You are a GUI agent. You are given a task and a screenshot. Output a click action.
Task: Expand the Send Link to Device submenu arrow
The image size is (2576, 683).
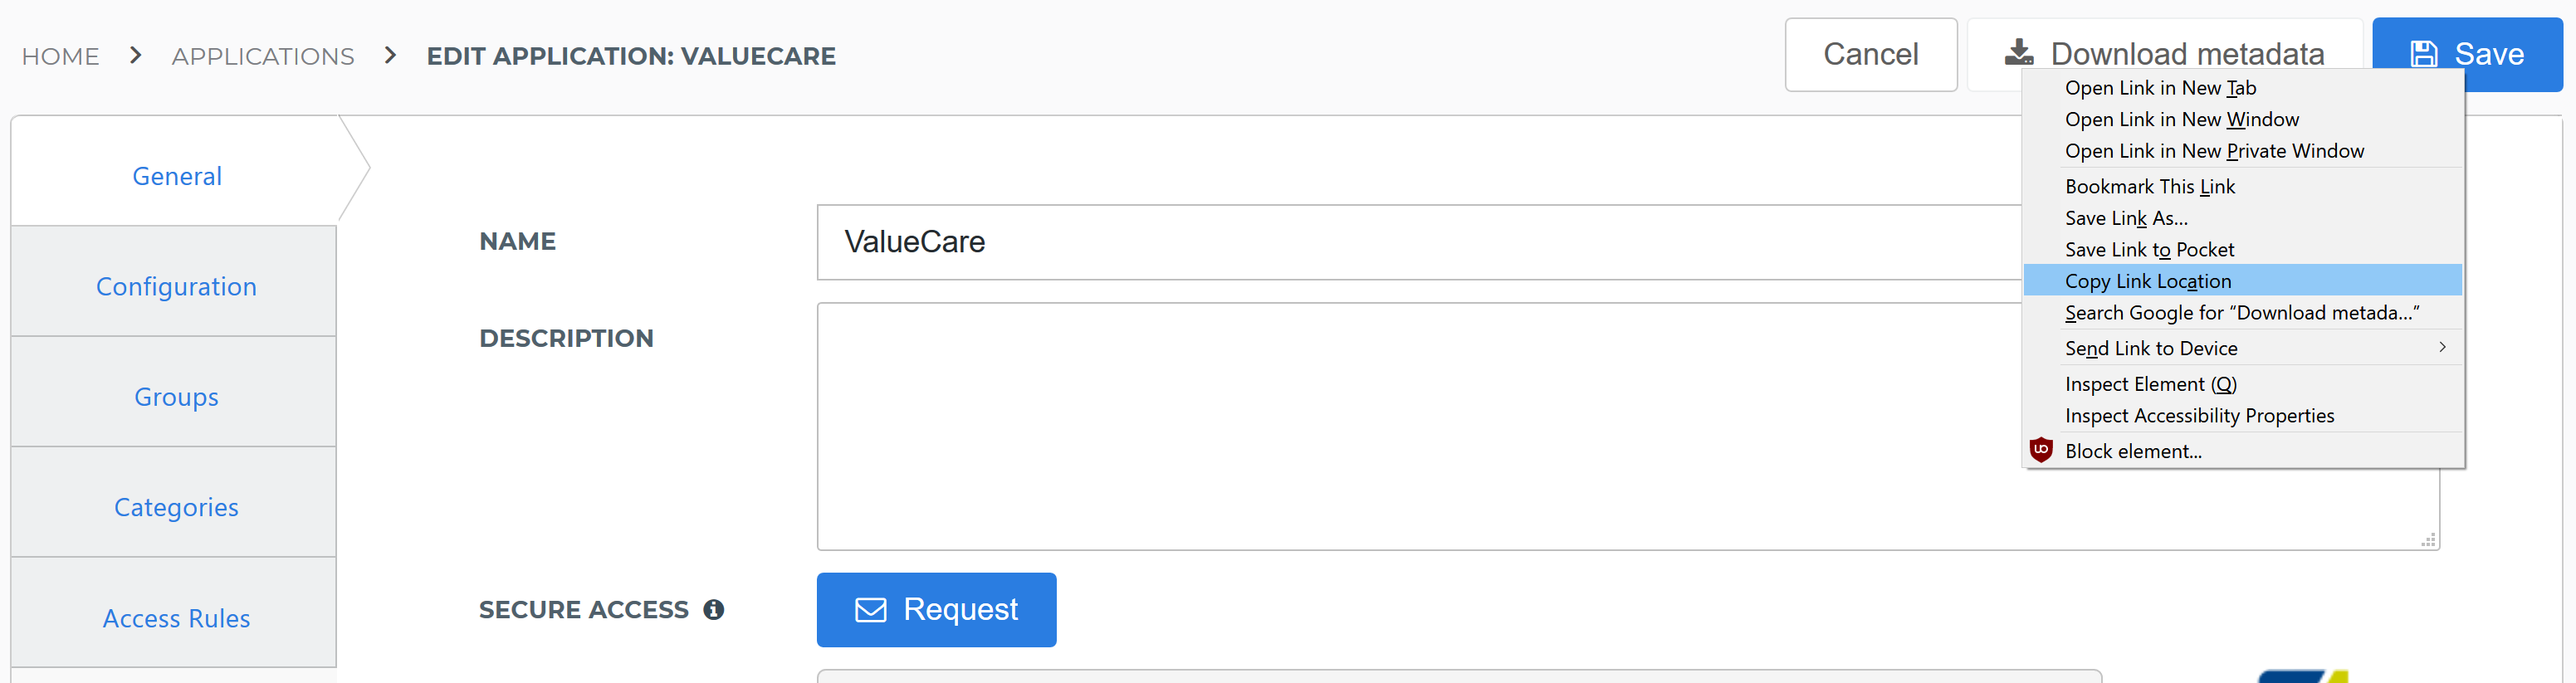click(2442, 347)
